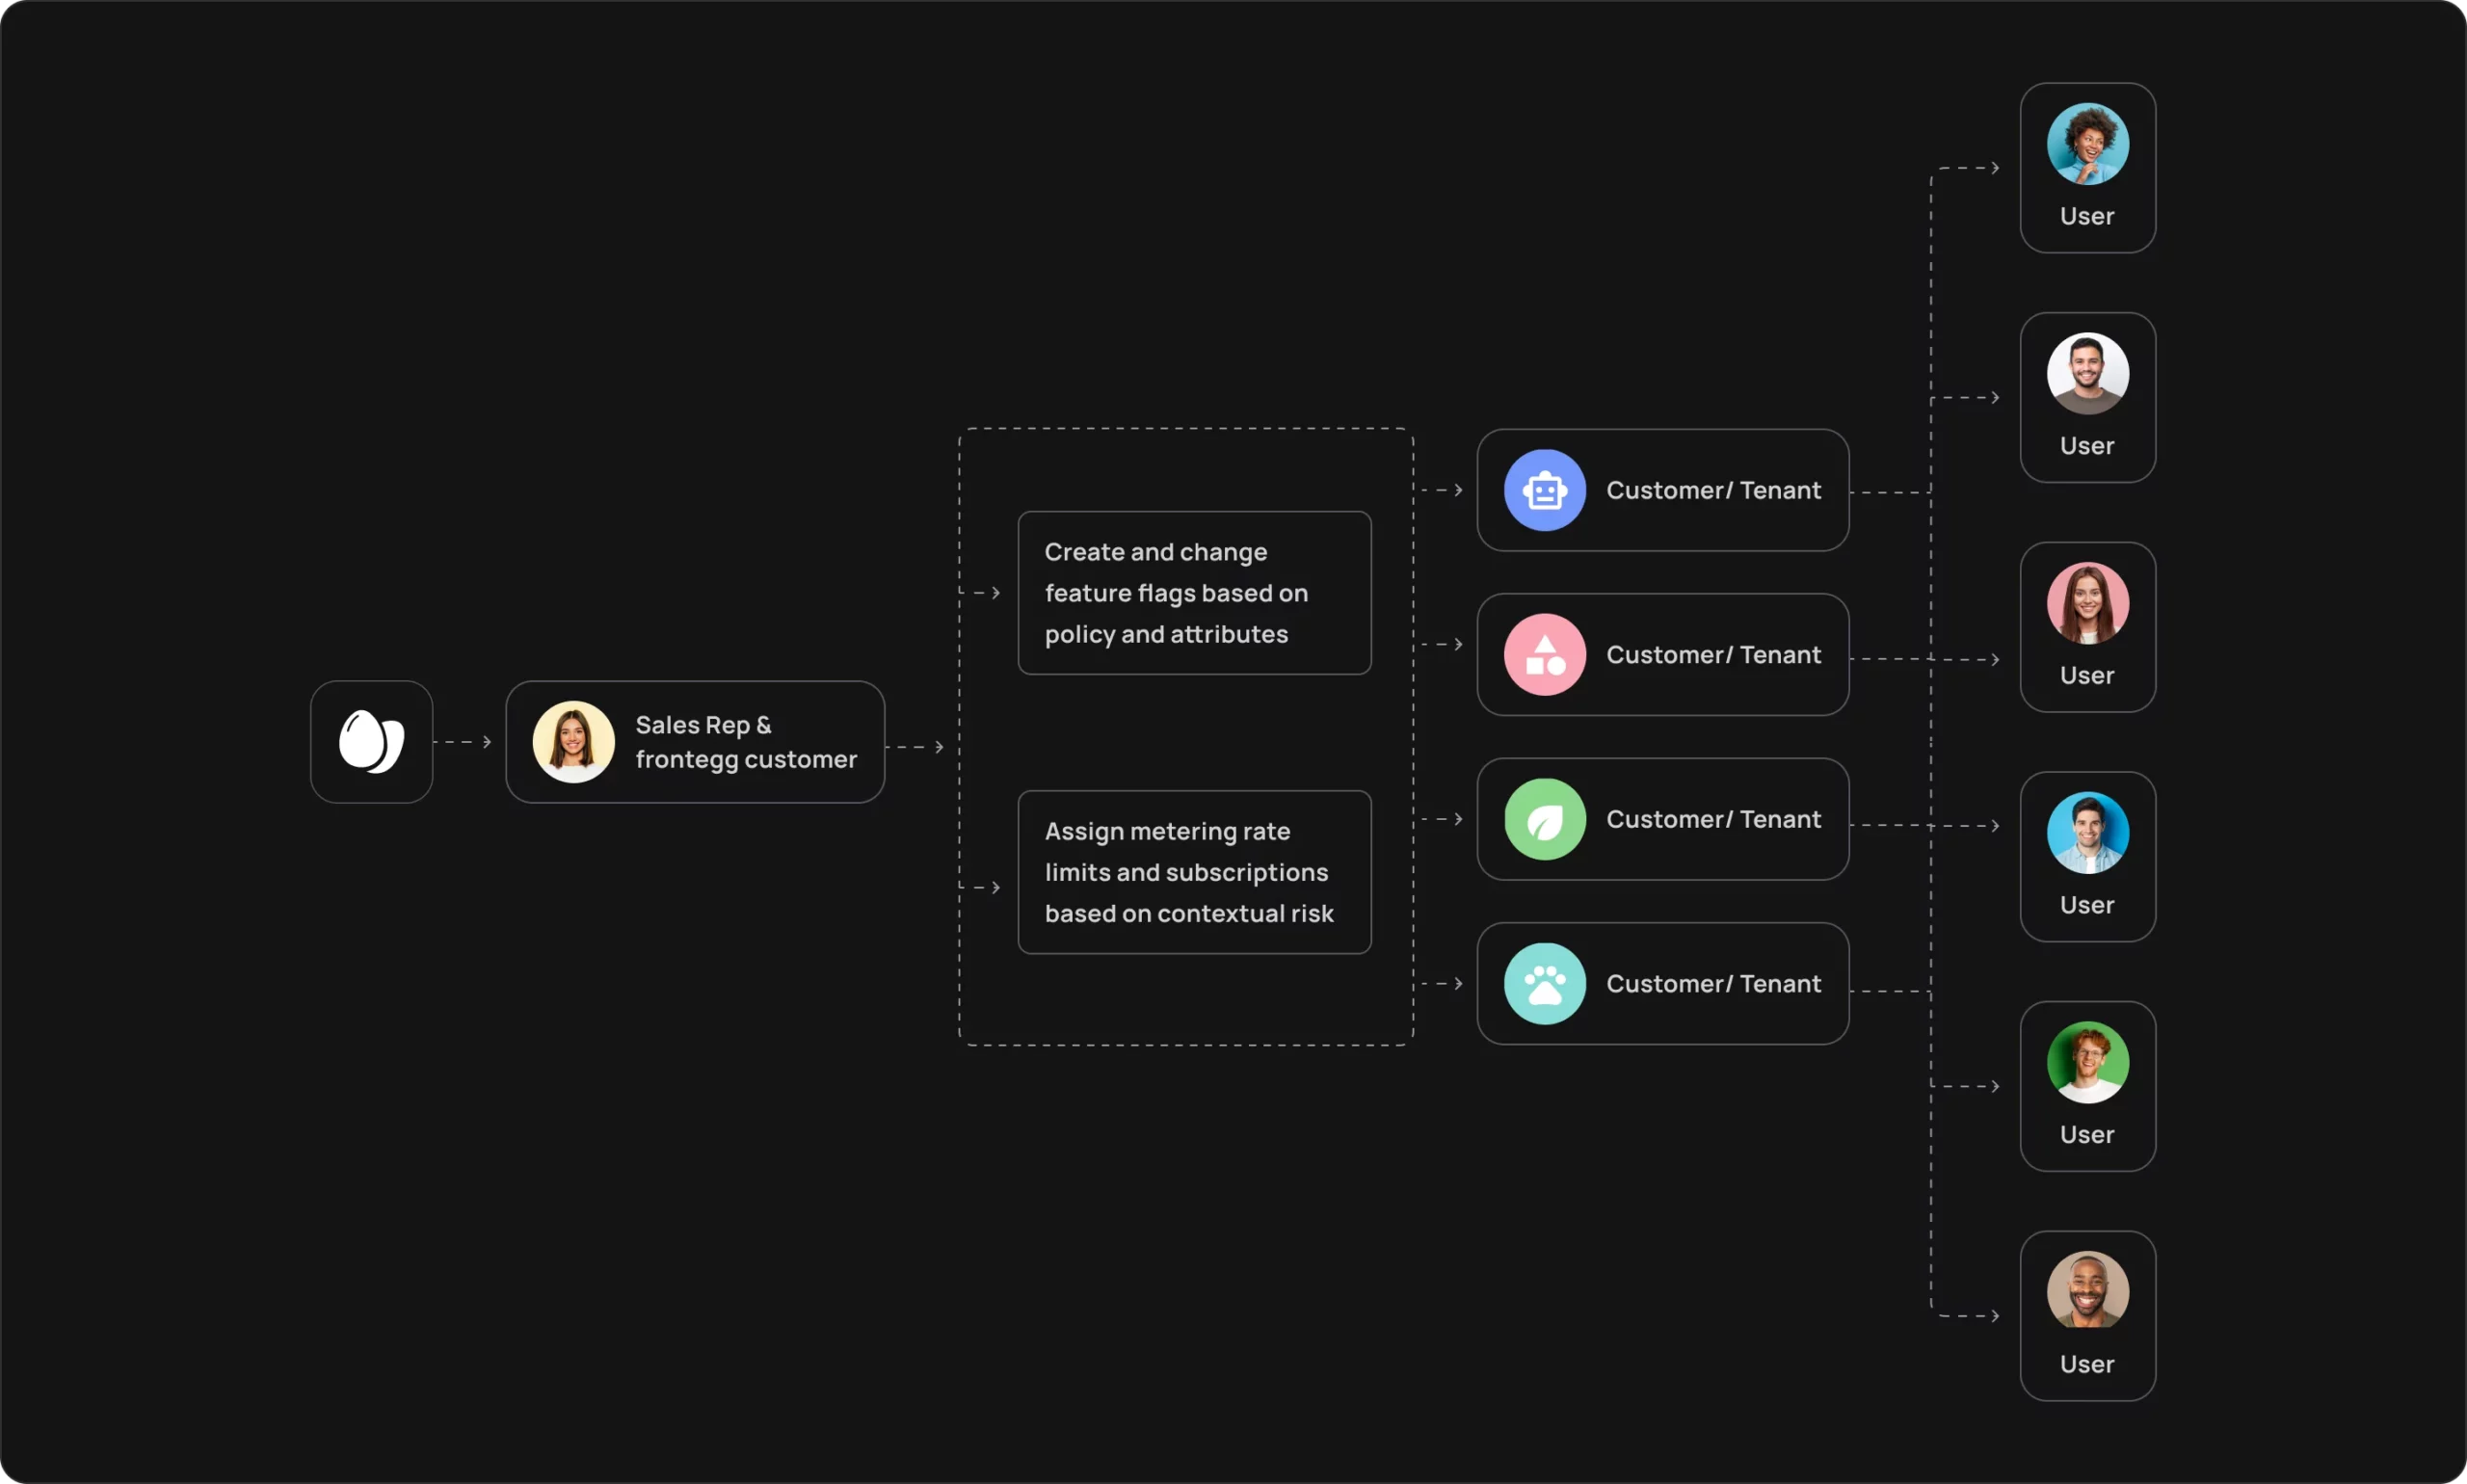Click the egg-shaped Frontegg logo icon
This screenshot has height=1484, width=2467.
click(x=370, y=741)
